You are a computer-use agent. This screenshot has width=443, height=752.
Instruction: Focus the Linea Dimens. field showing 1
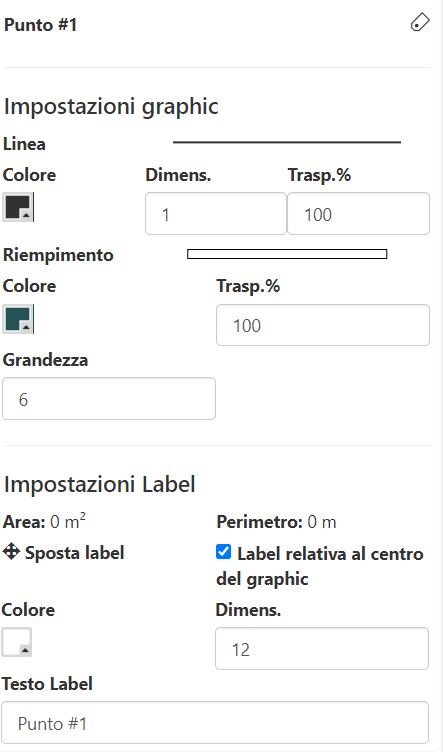216,214
